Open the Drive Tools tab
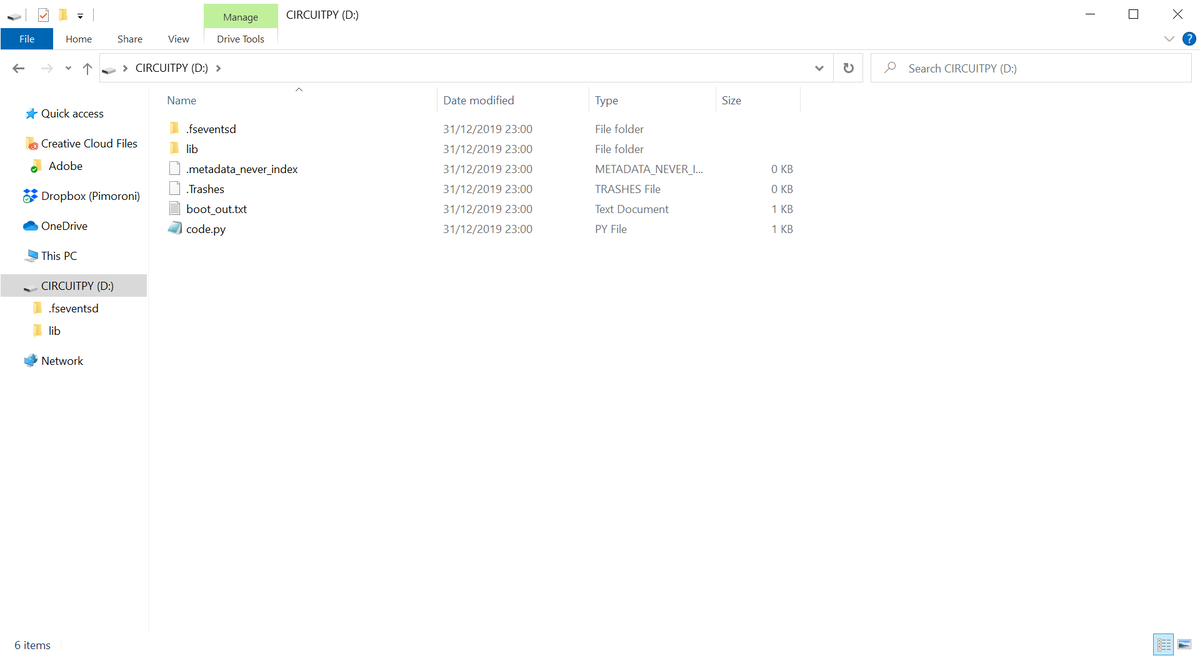Viewport: 1200px width, 656px height. coord(240,39)
